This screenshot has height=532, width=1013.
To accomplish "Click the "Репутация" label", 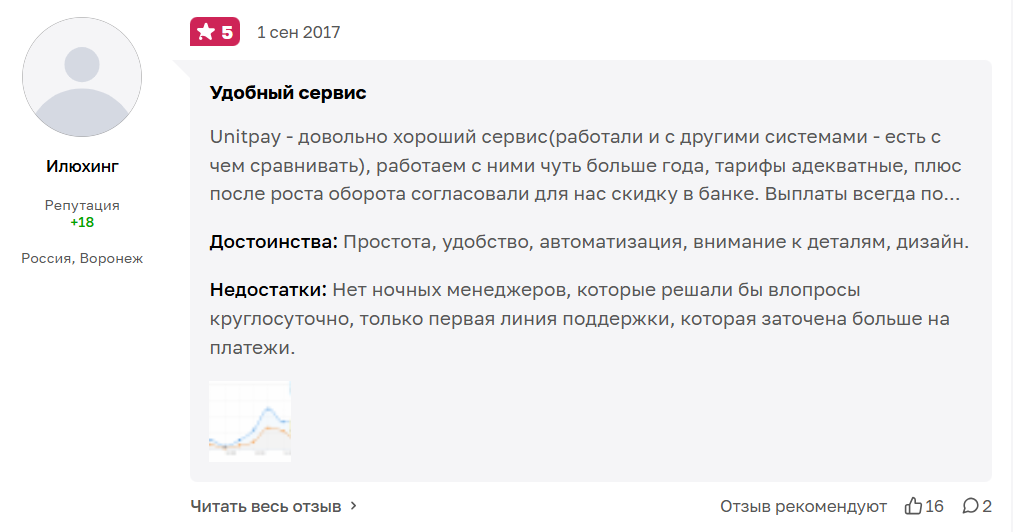I will click(x=82, y=205).
